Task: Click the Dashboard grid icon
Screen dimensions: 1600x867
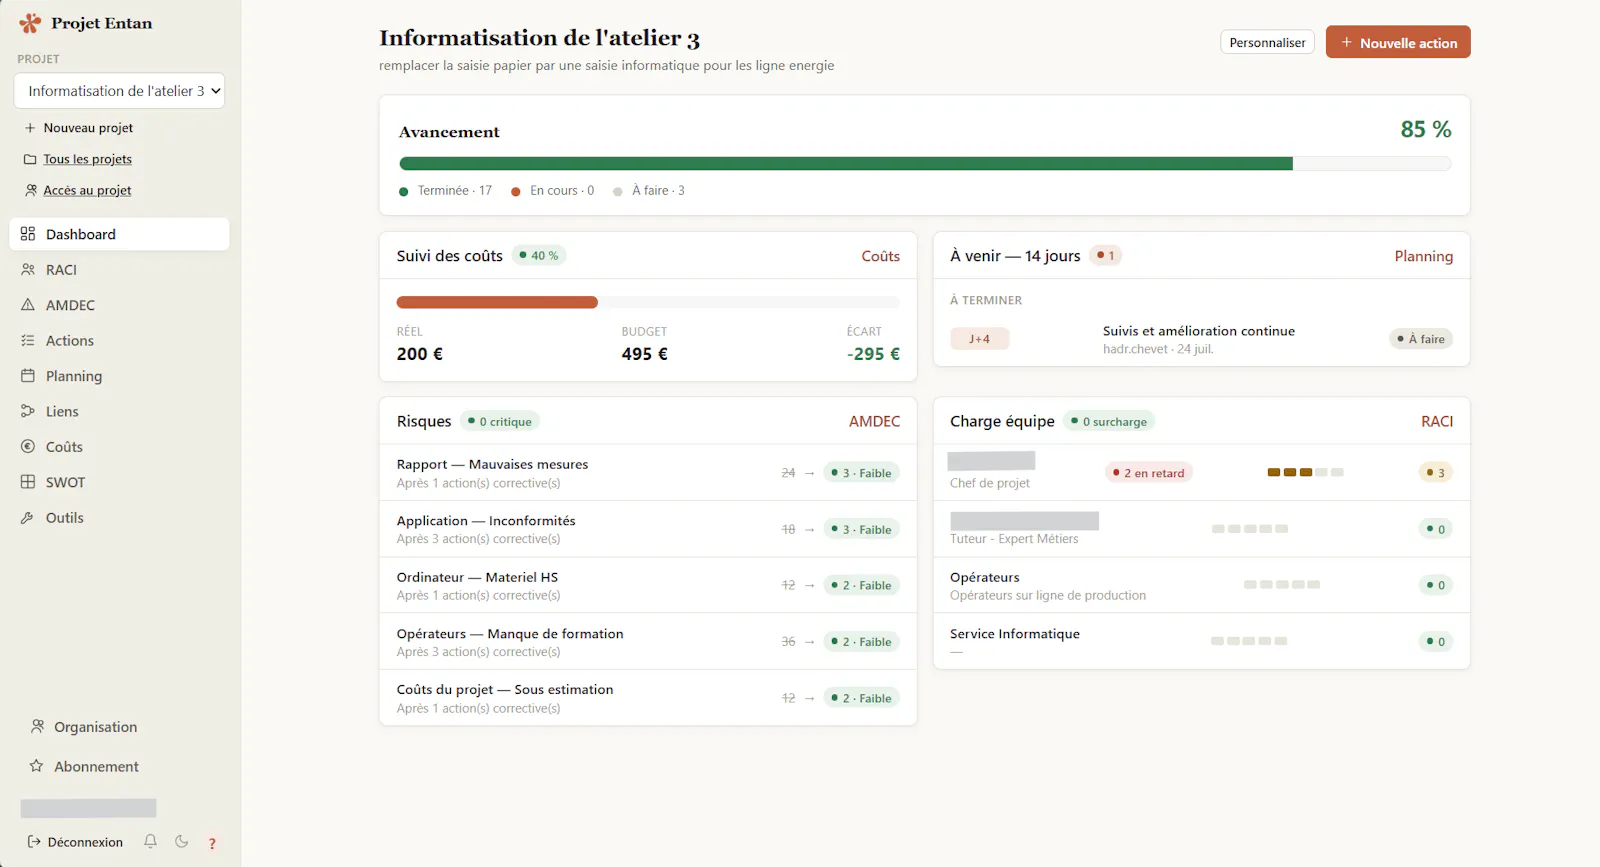Action: point(28,234)
